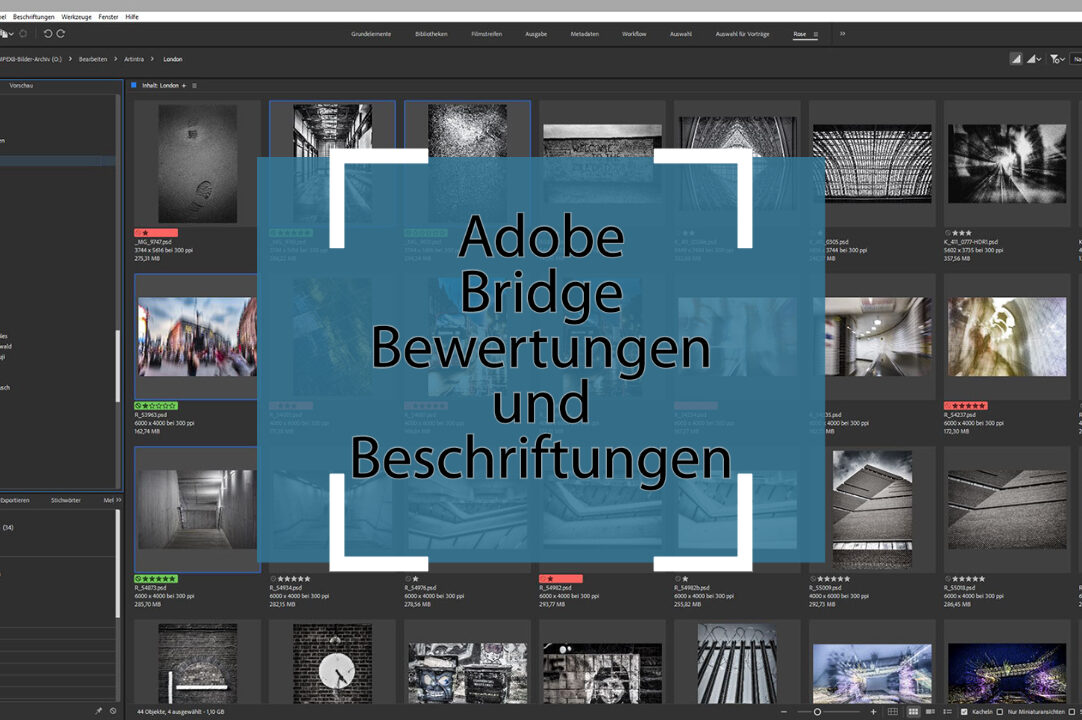
Task: Switch to the Metadaten workspace
Action: (584, 34)
